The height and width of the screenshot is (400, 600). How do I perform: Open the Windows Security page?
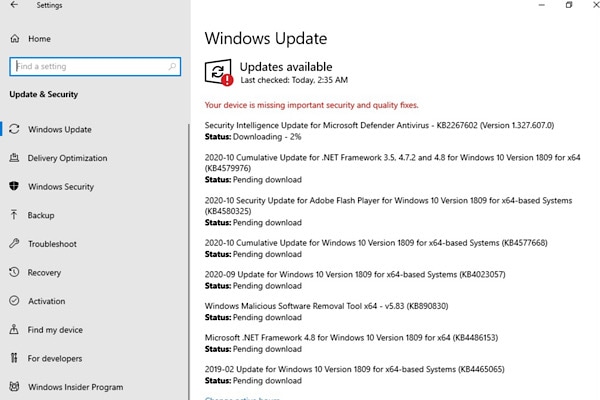click(61, 187)
